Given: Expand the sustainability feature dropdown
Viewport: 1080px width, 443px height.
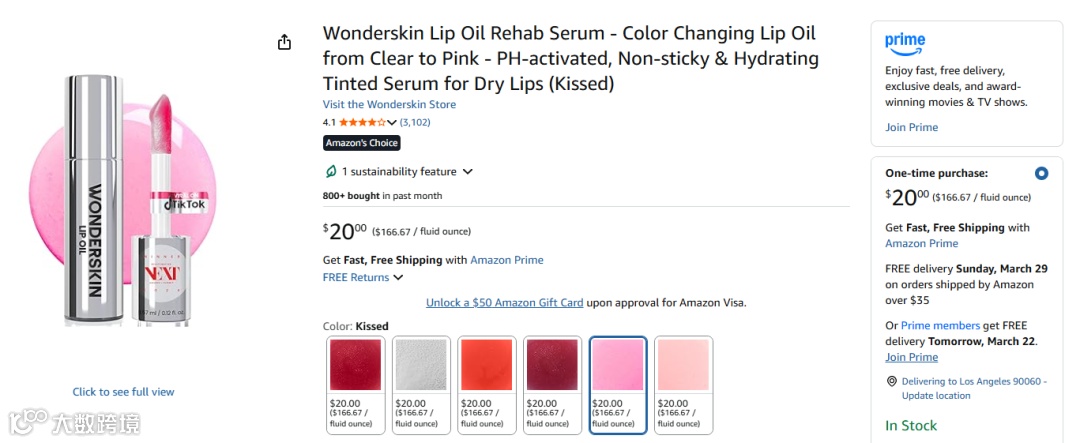Looking at the screenshot, I should [467, 172].
